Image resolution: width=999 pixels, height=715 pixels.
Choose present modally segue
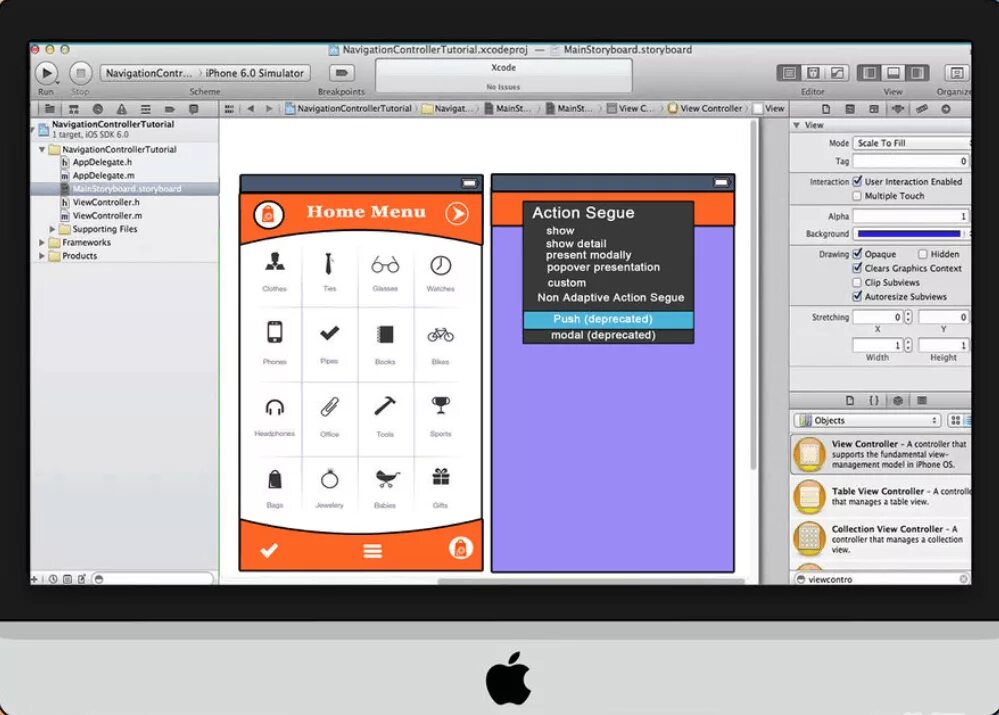[588, 255]
